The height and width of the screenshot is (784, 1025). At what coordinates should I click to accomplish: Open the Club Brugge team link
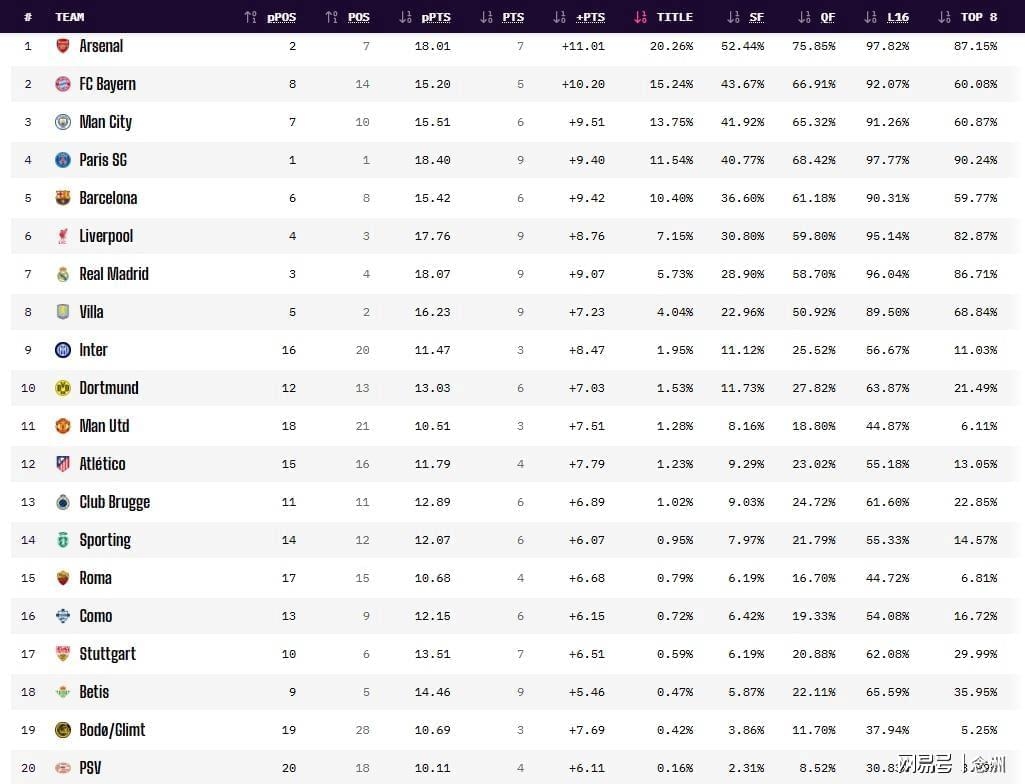[114, 502]
